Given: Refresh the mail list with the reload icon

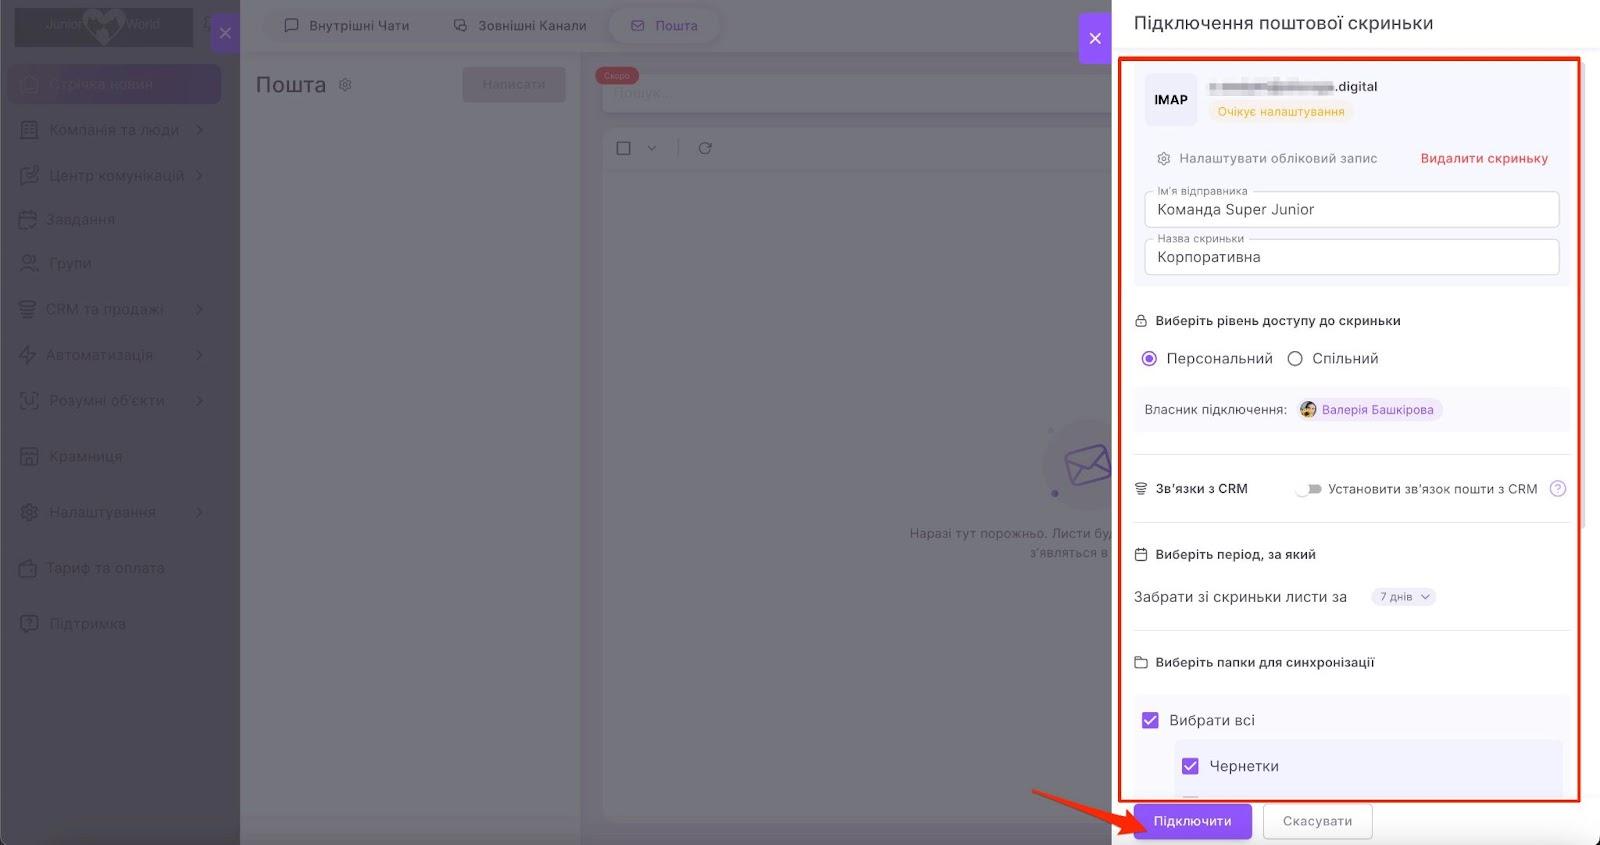Looking at the screenshot, I should [705, 148].
